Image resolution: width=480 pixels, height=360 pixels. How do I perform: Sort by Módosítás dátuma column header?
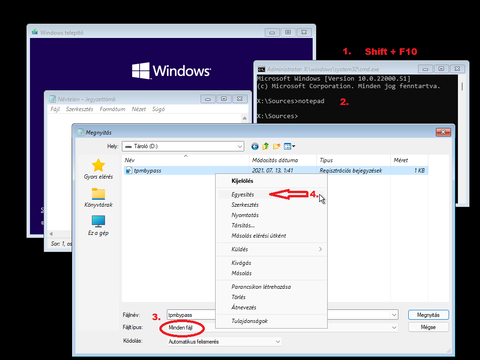pos(283,160)
